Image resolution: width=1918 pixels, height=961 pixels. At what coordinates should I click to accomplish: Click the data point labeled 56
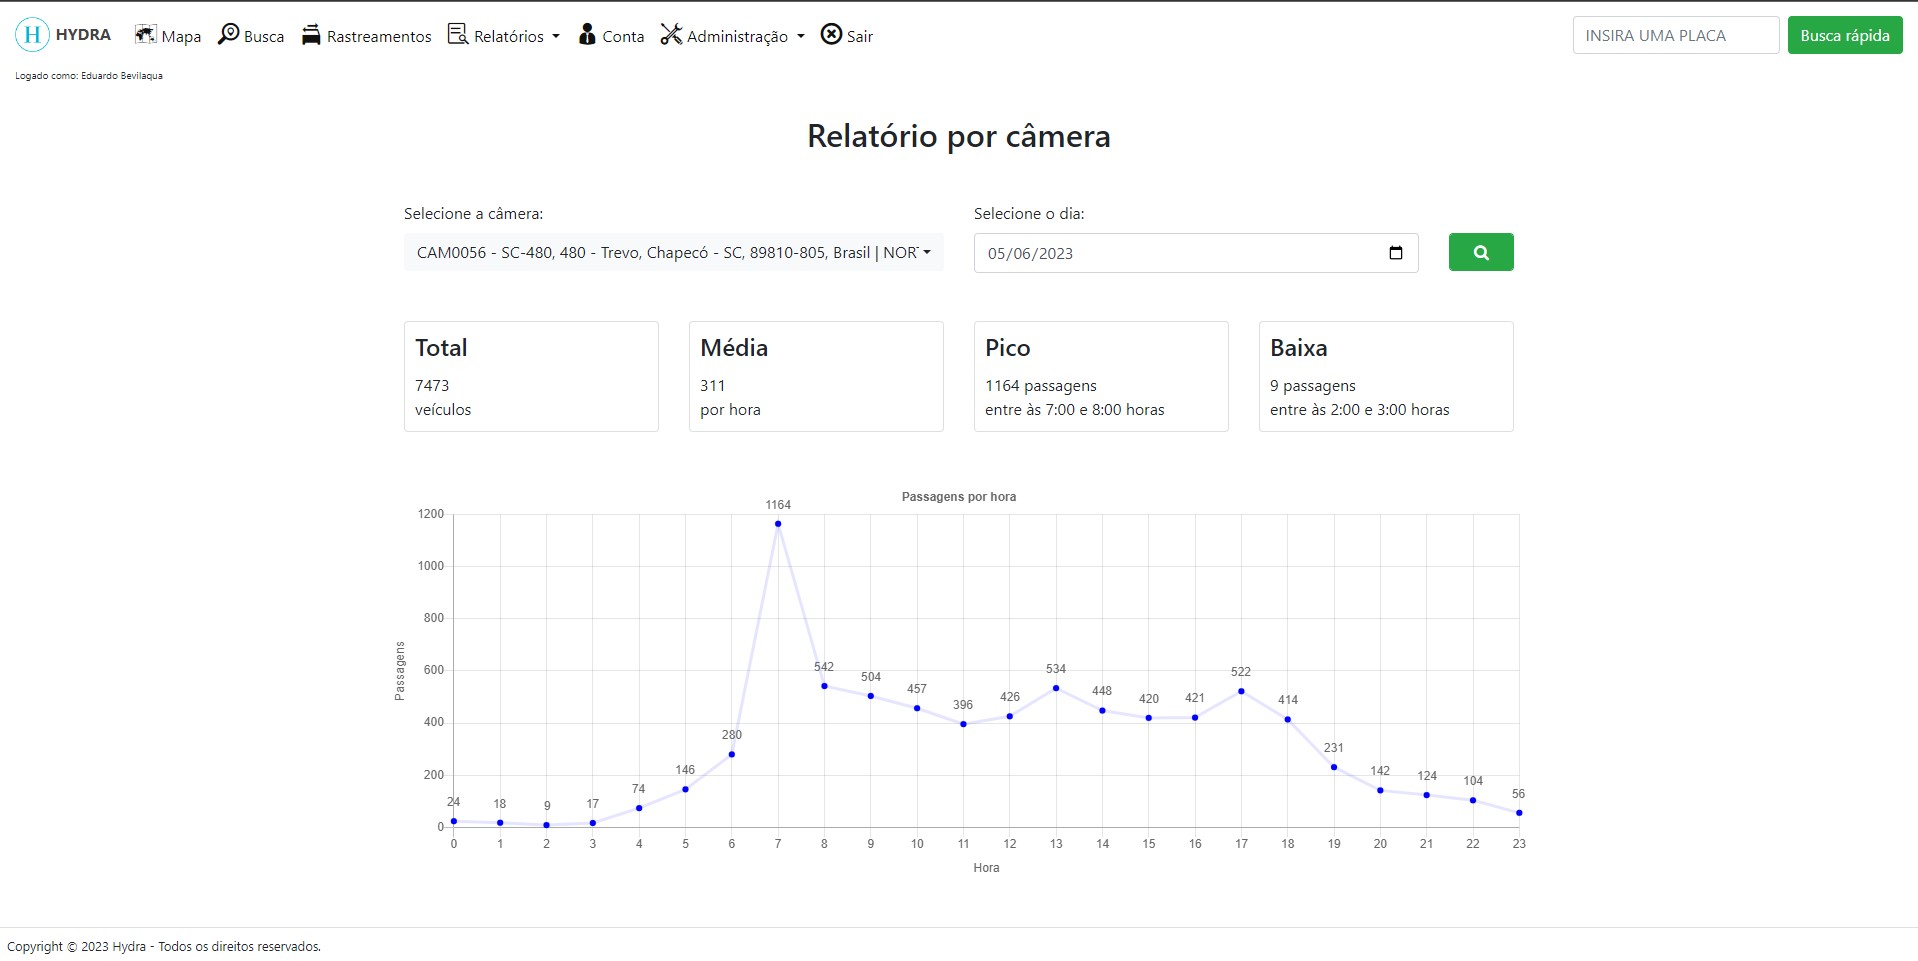[1519, 813]
